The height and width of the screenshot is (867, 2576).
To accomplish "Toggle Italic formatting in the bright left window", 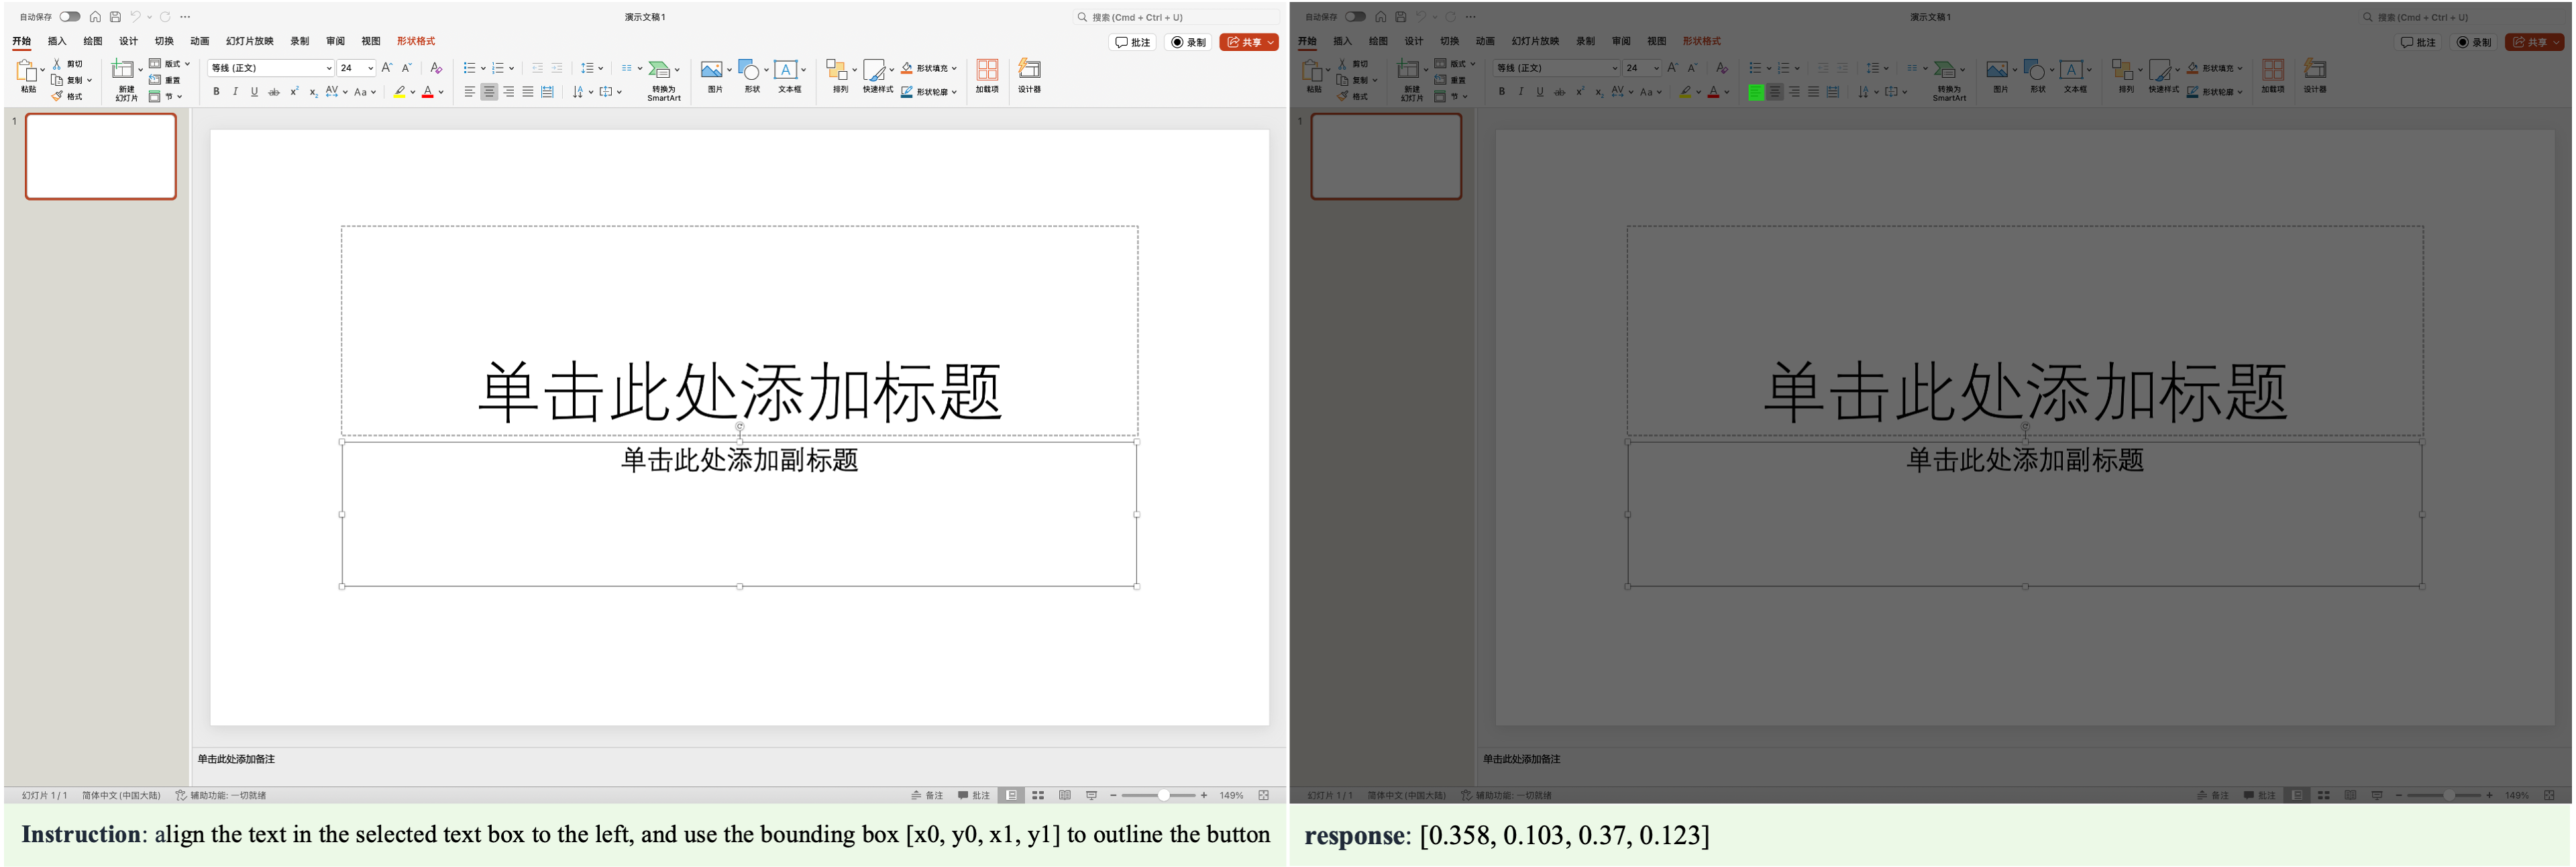I will (x=235, y=91).
